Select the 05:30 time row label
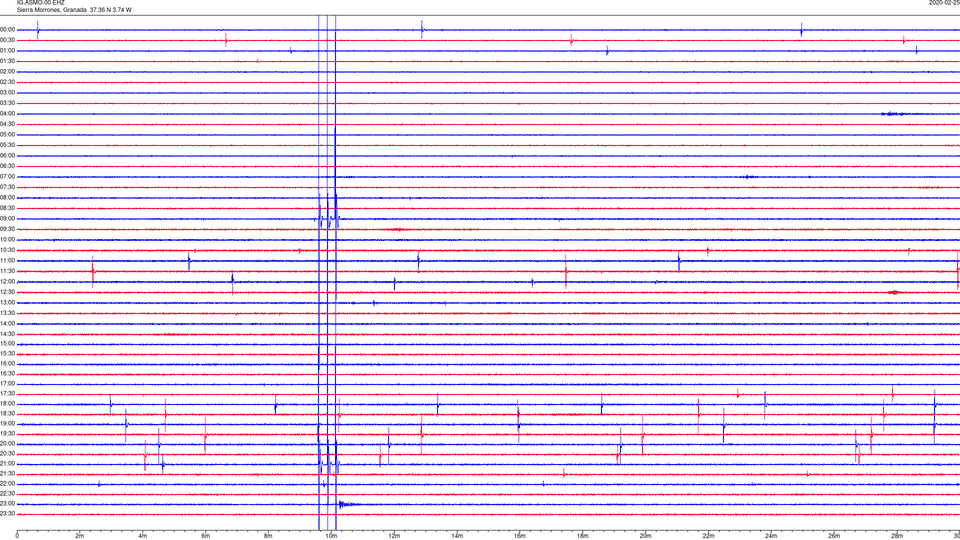960x540 pixels. tap(8, 145)
